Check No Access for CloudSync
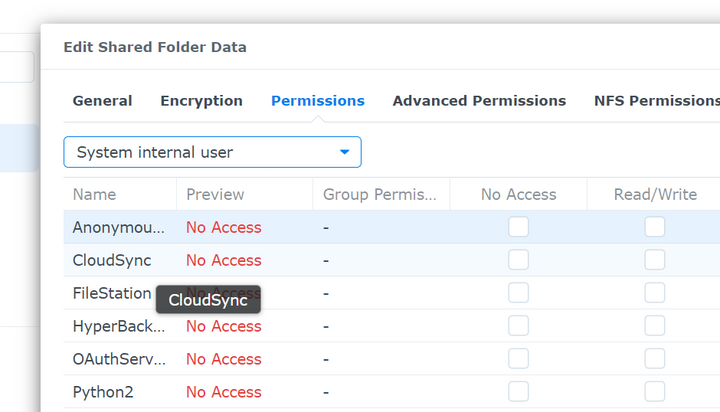 [518, 260]
